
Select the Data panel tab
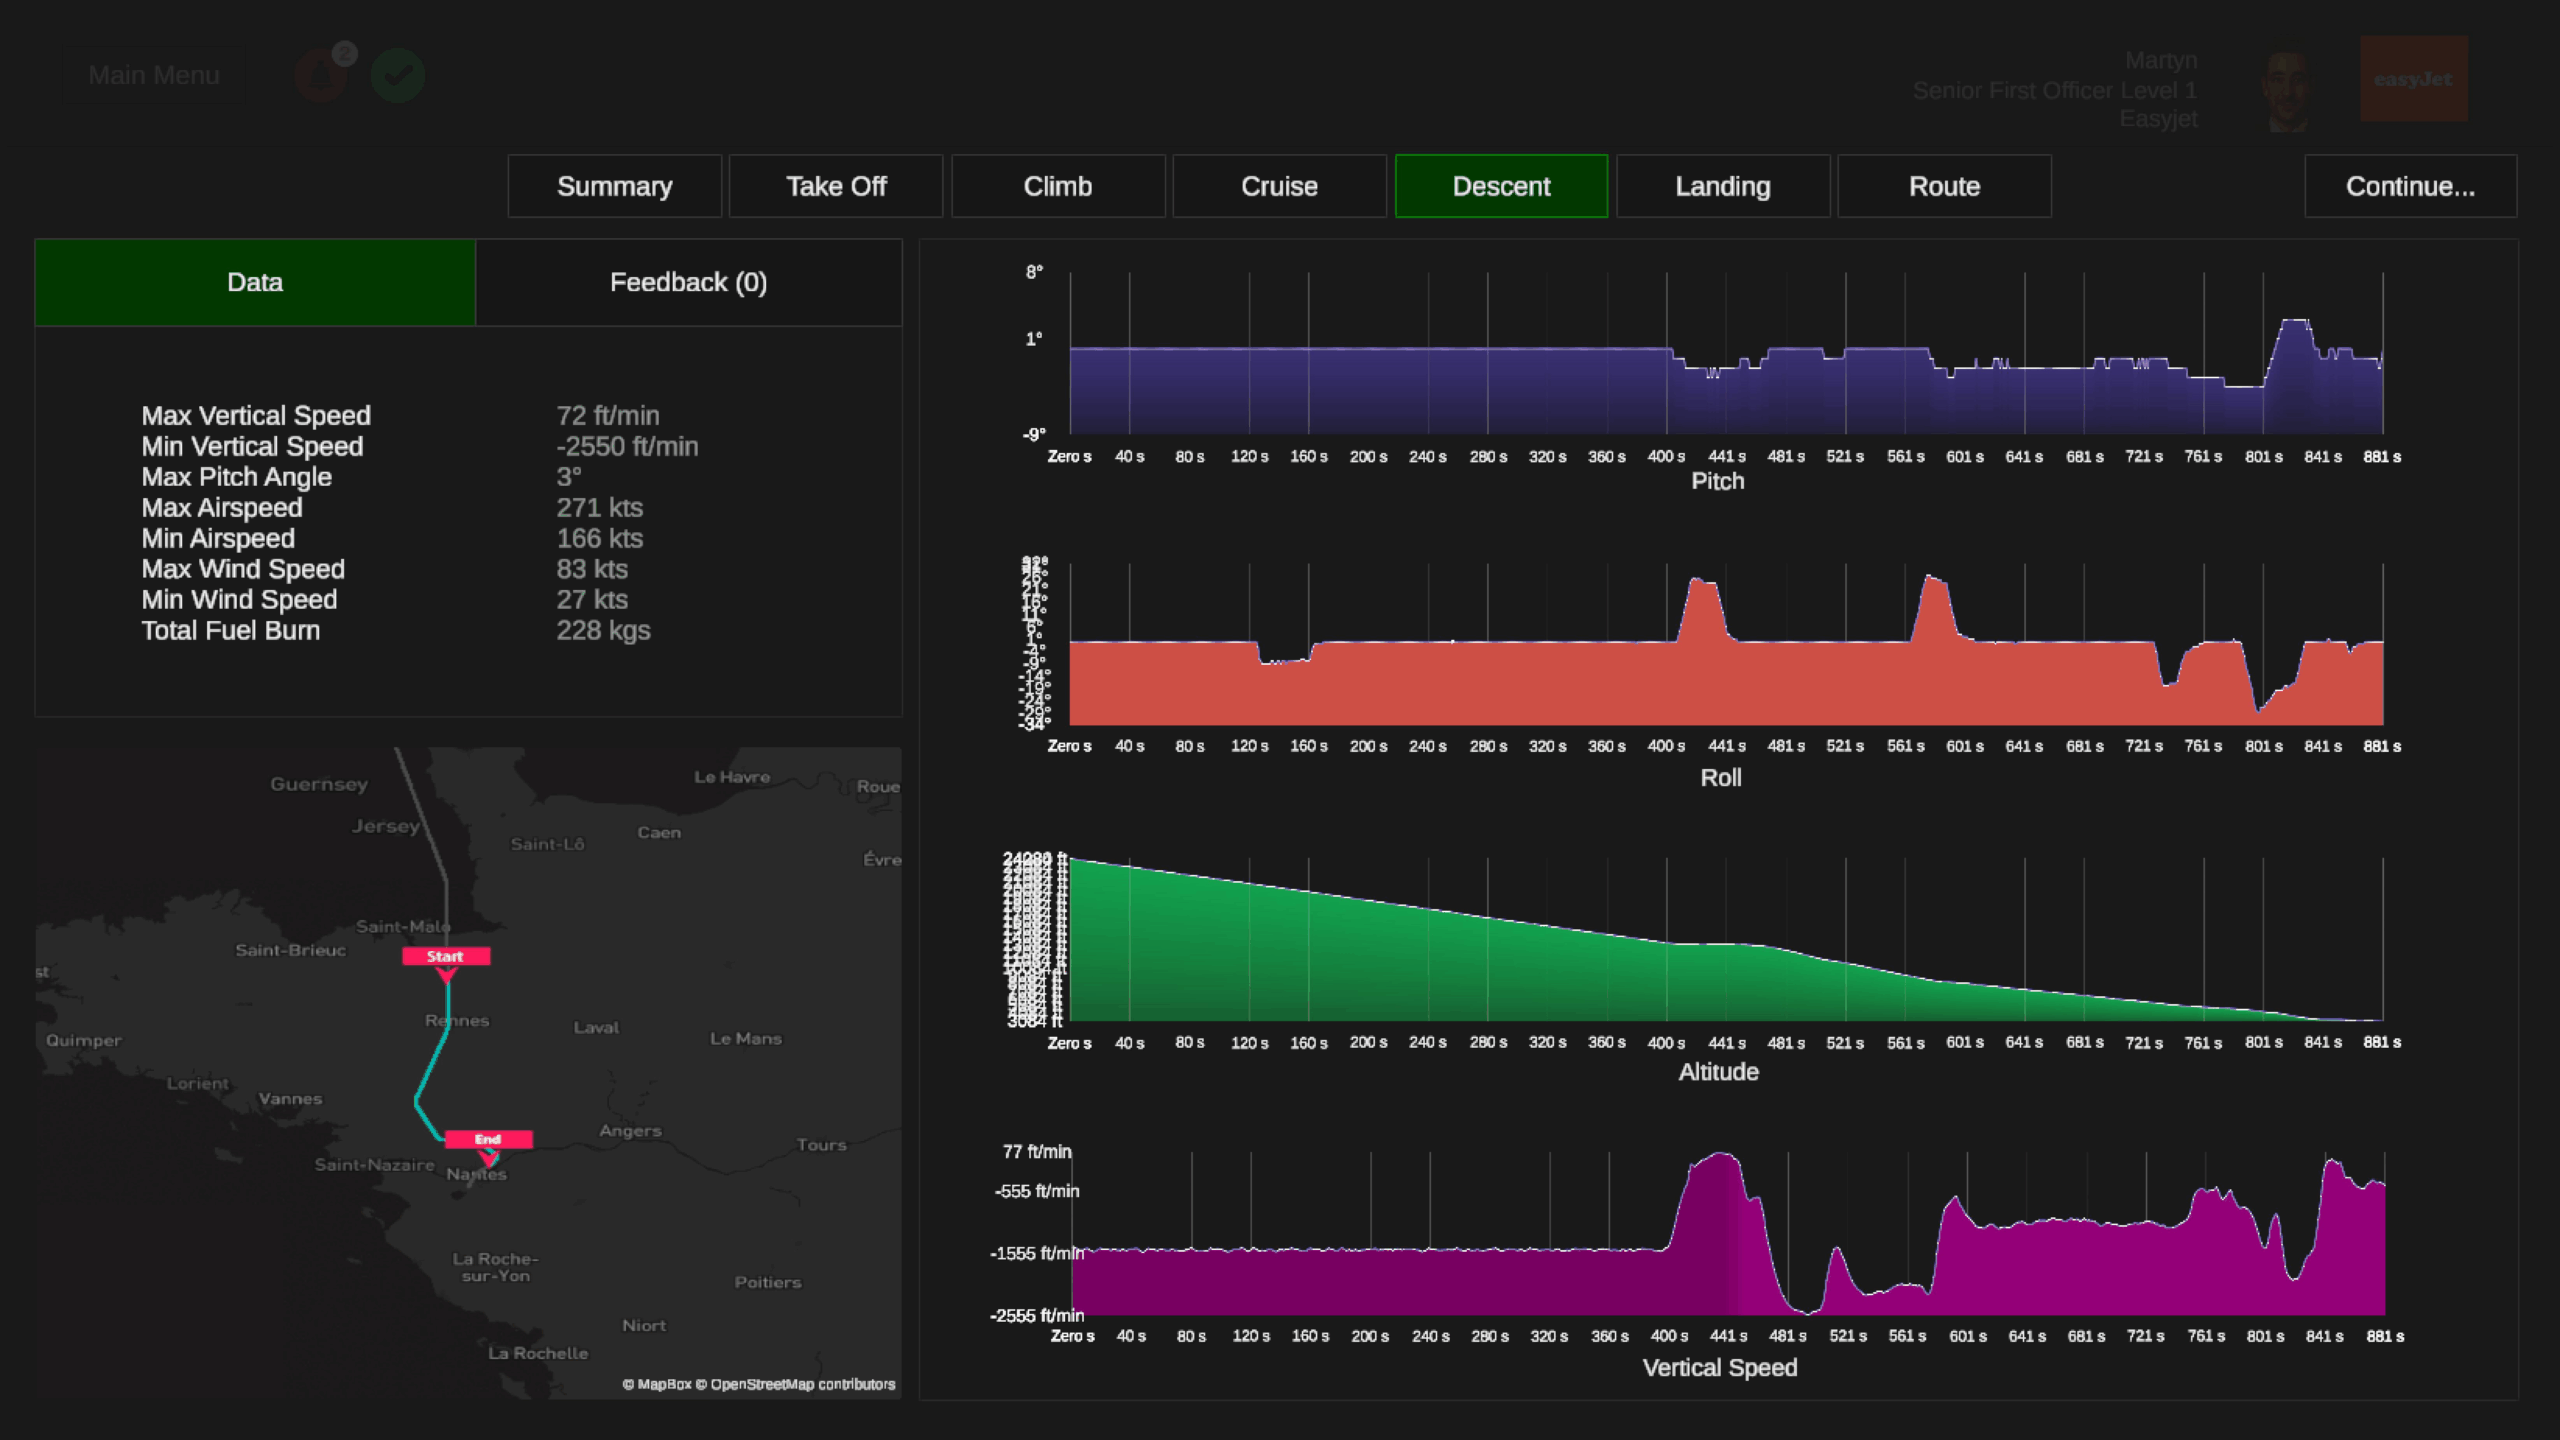click(255, 282)
